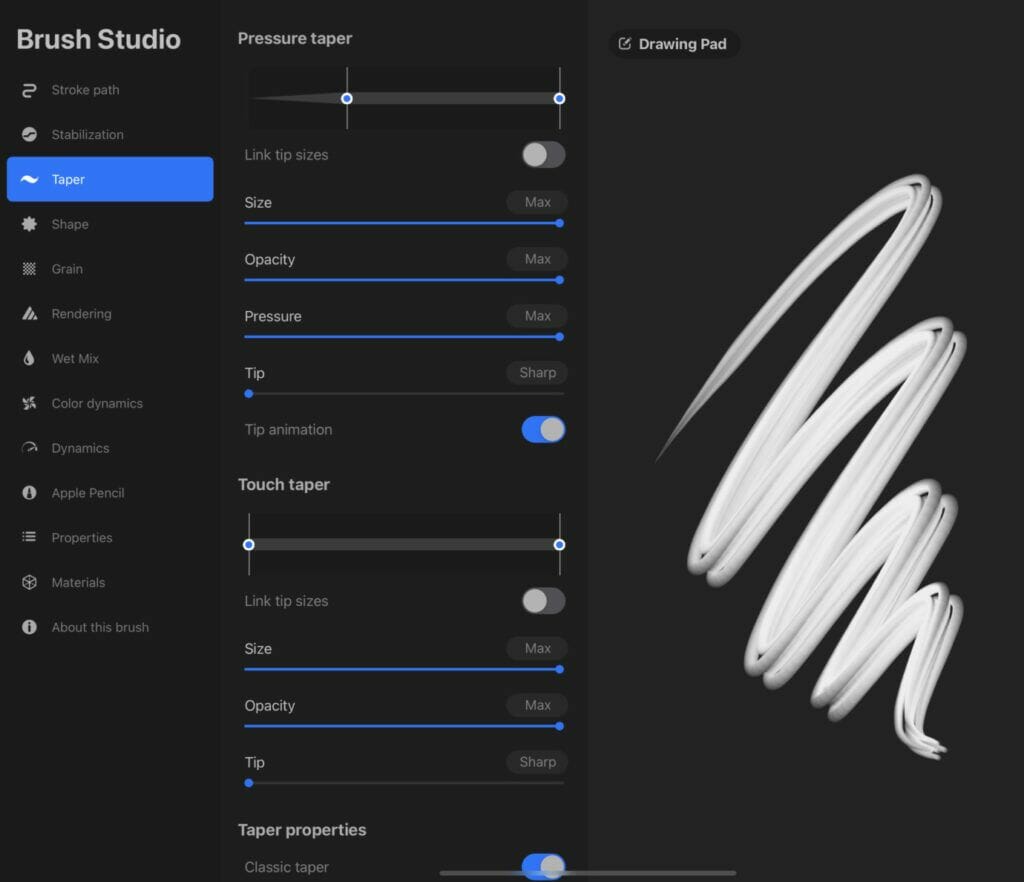Open the Drawing Pad button
Image resolution: width=1024 pixels, height=882 pixels.
click(674, 44)
